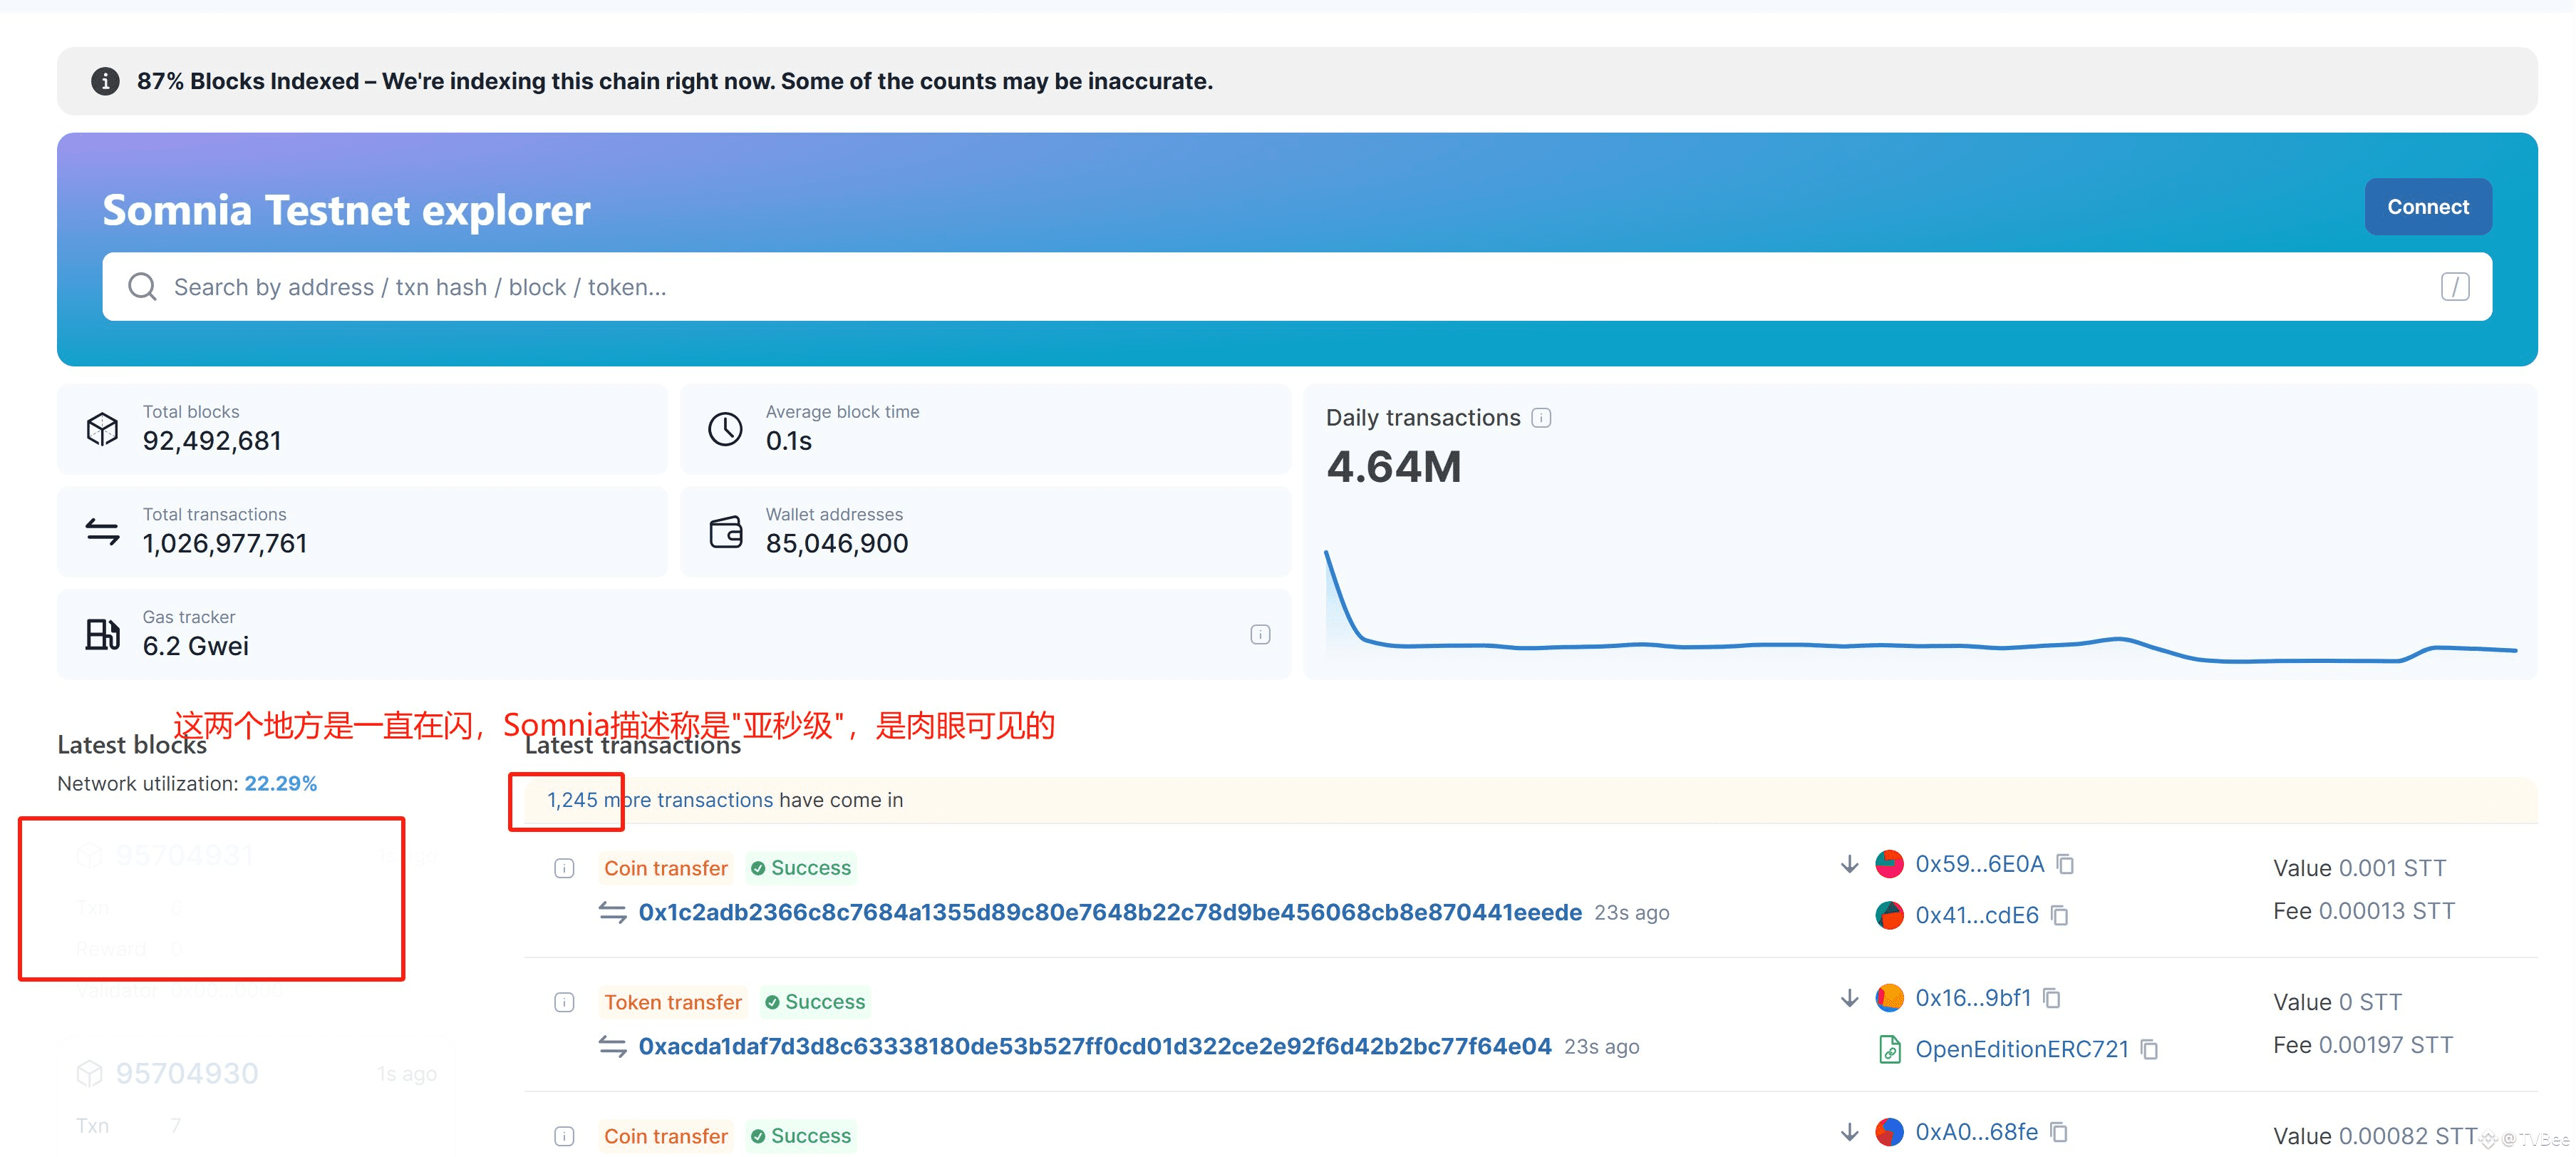
Task: Click the info icon on the indexing banner
Action: point(105,81)
